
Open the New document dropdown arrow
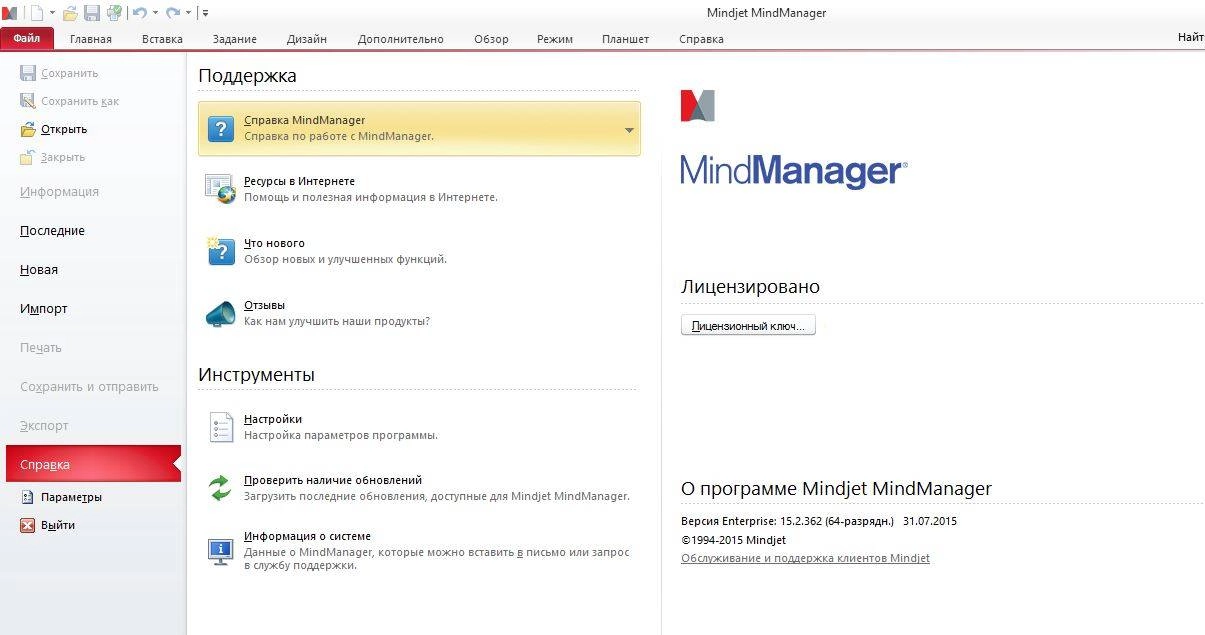coord(51,13)
